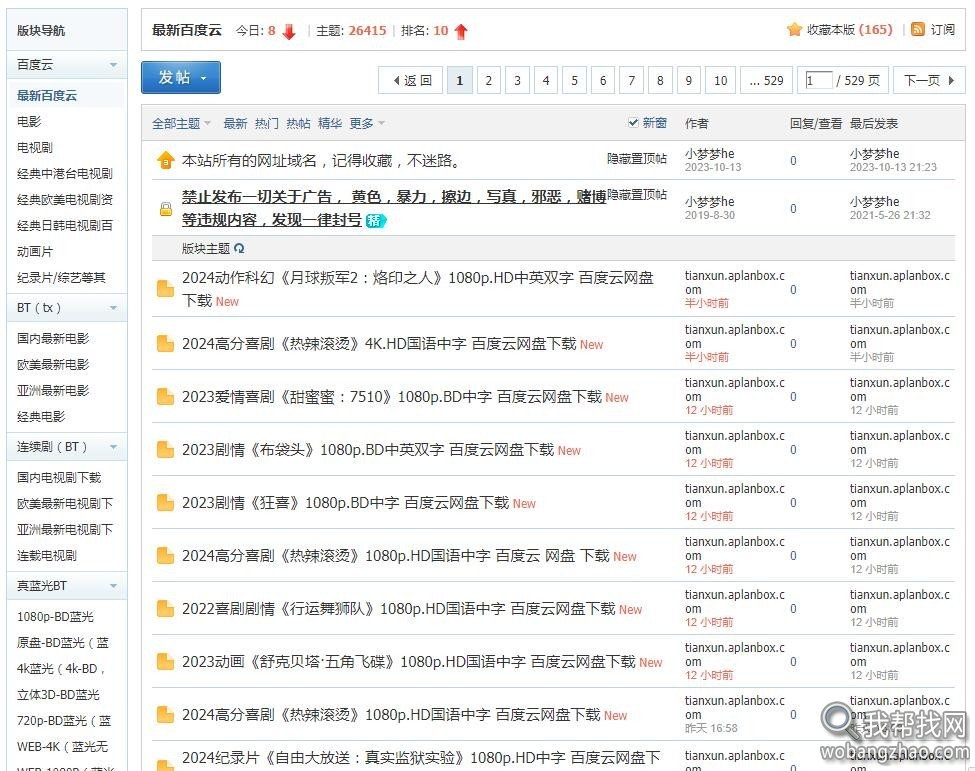This screenshot has height=771, width=975.
Task: Jump to last page 529
Action: click(x=767, y=80)
